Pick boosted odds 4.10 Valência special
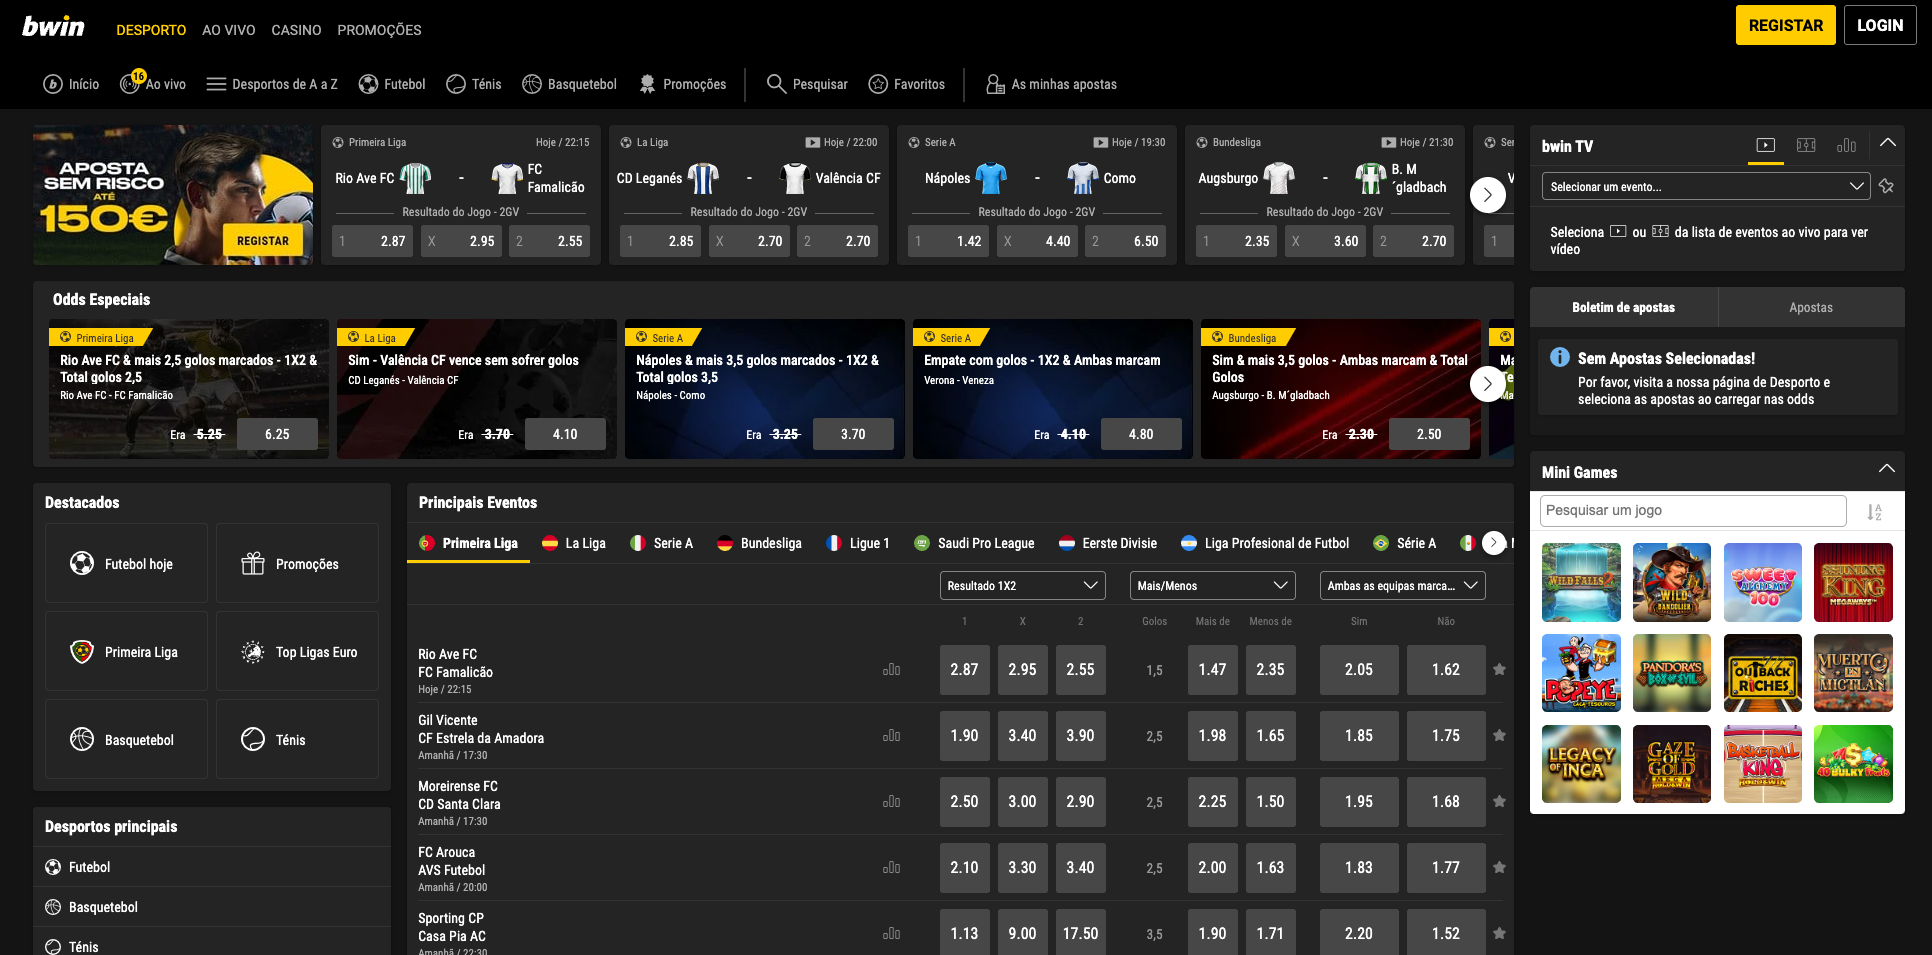The image size is (1932, 955). [x=565, y=434]
